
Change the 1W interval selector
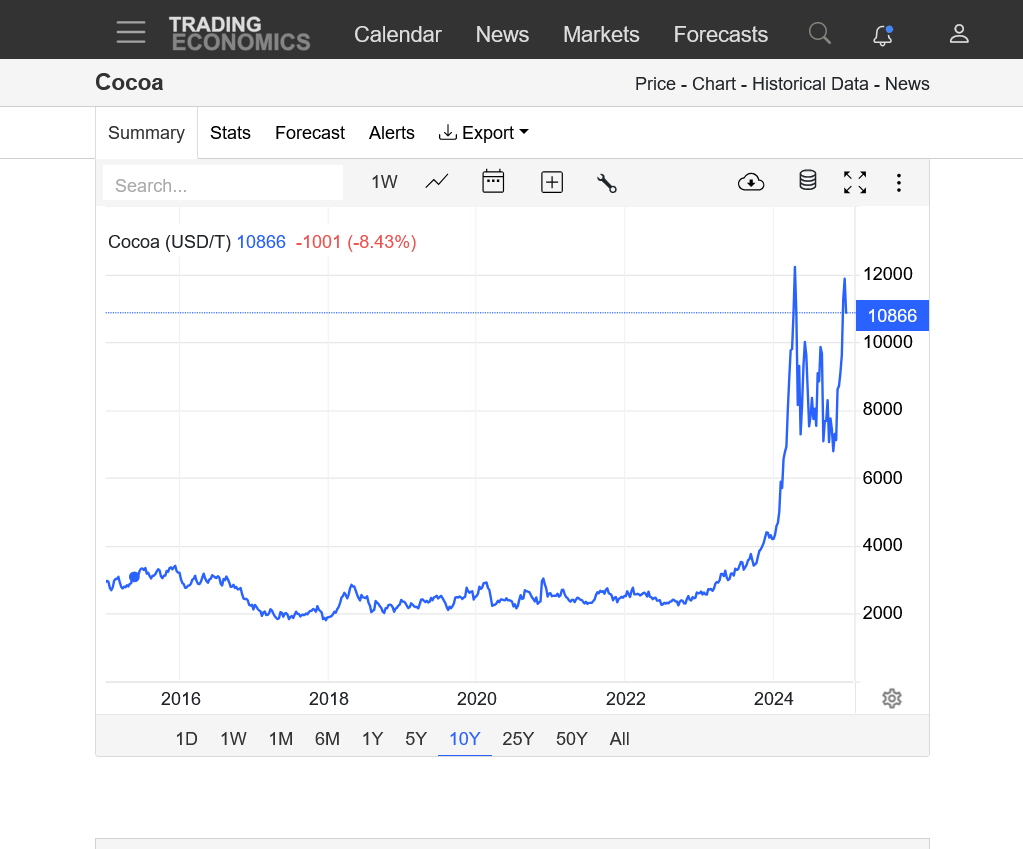[x=384, y=181]
